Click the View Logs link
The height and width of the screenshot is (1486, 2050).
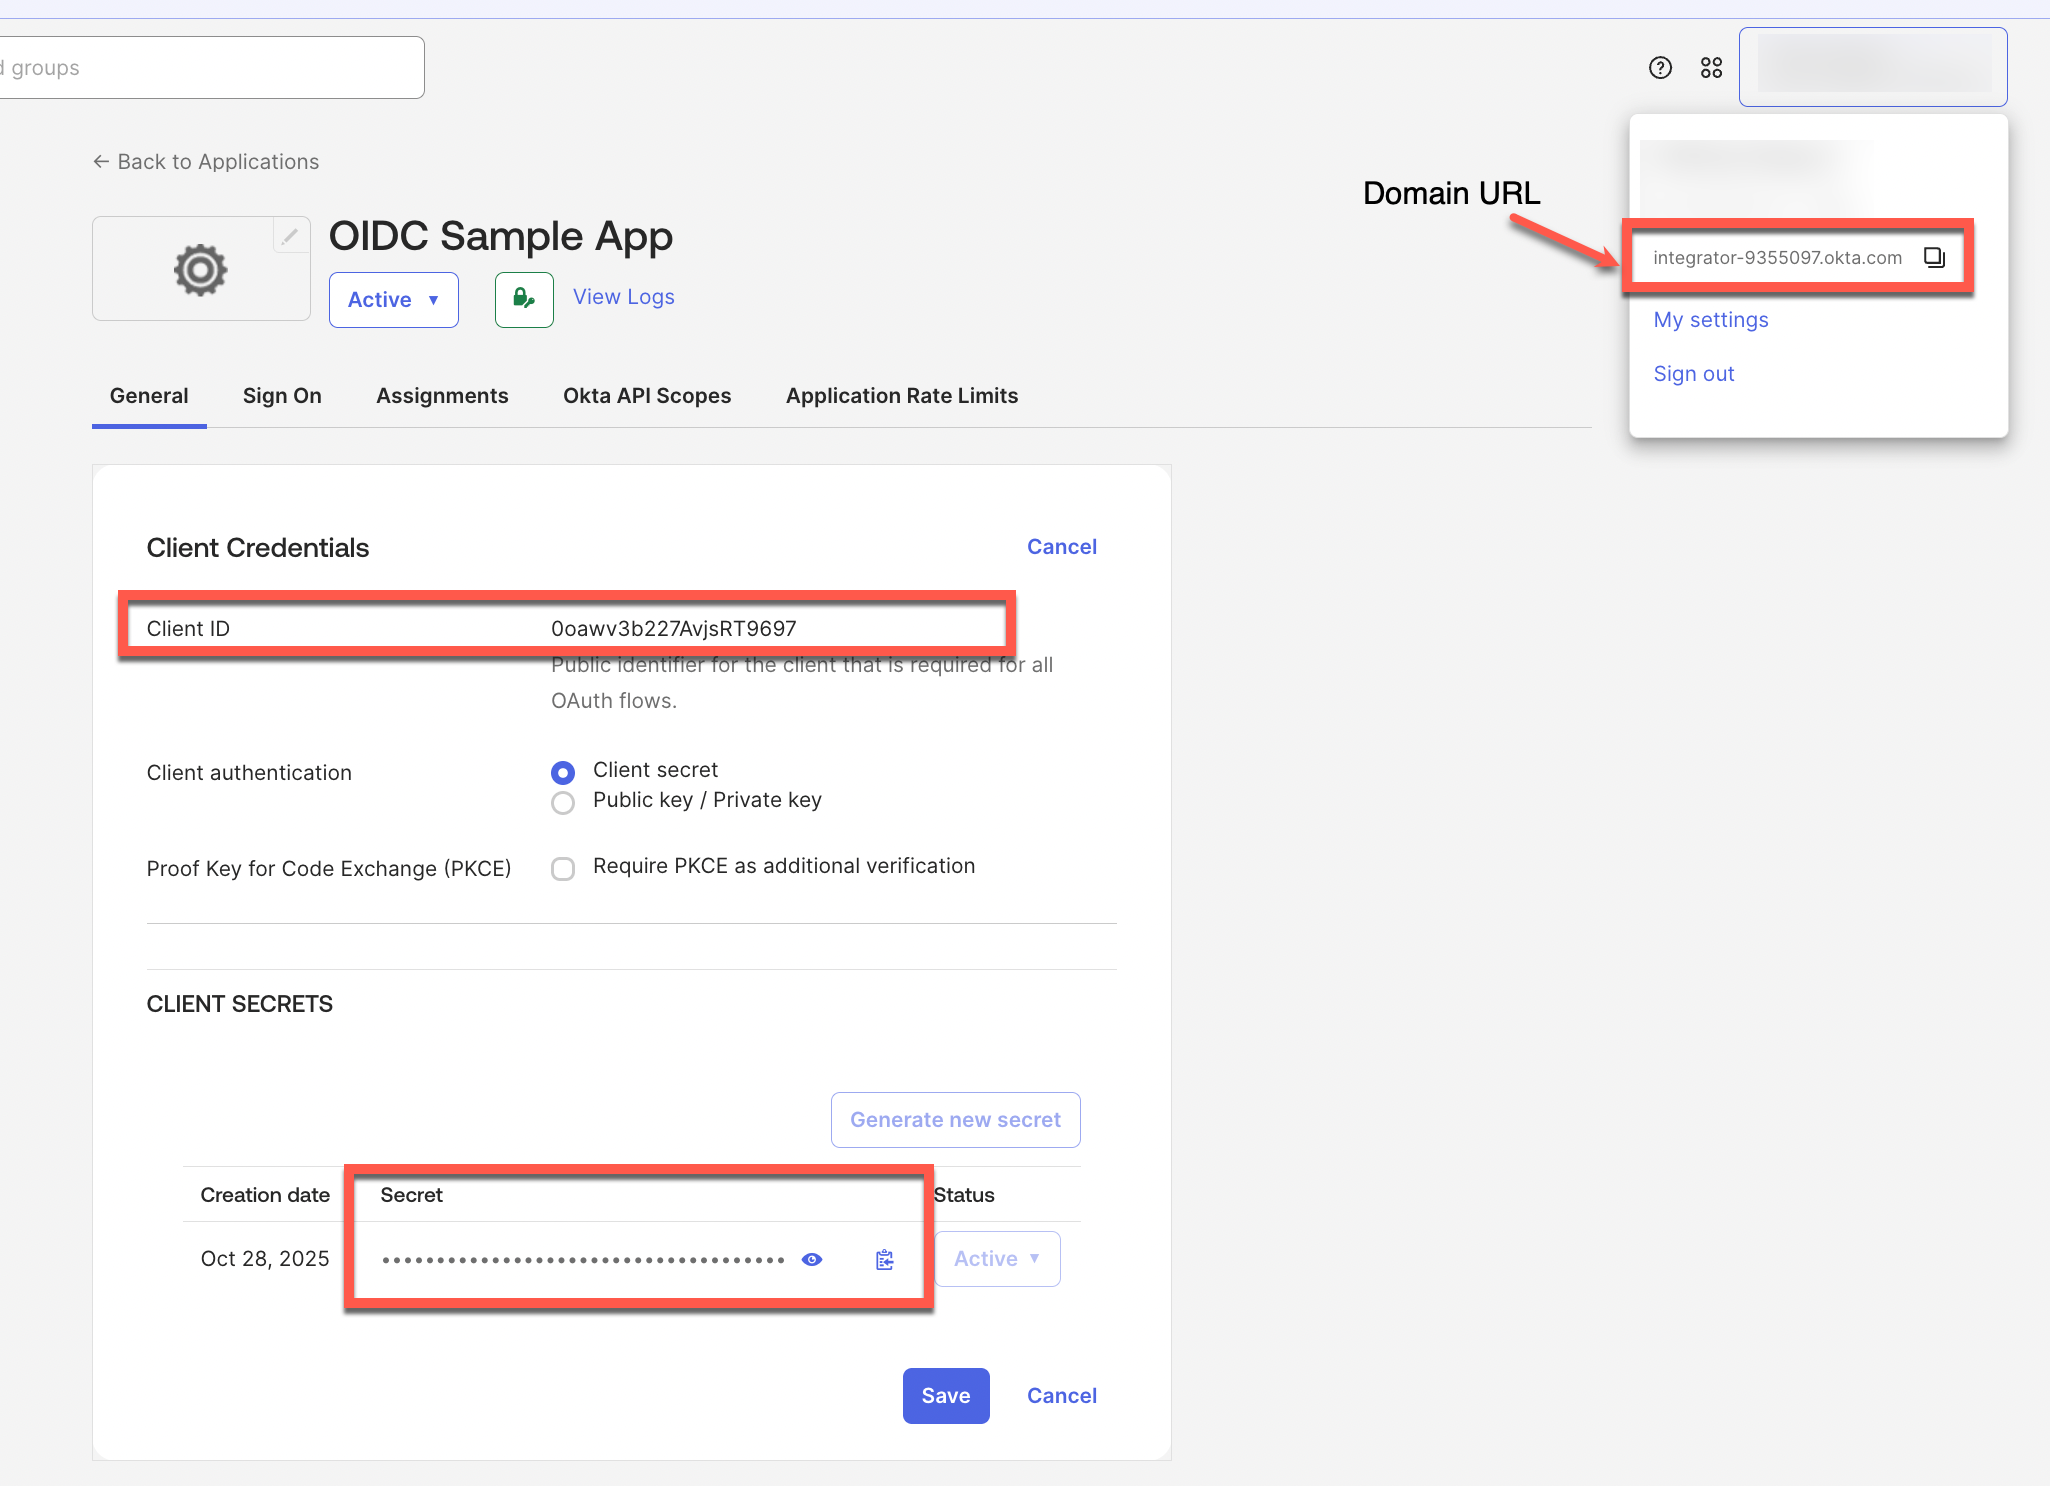tap(623, 297)
